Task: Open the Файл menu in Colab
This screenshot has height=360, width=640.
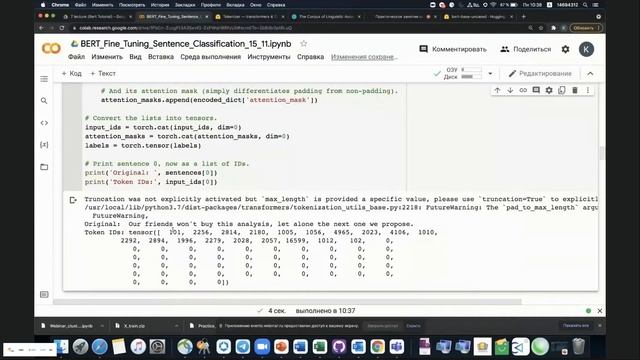Action: coord(76,57)
